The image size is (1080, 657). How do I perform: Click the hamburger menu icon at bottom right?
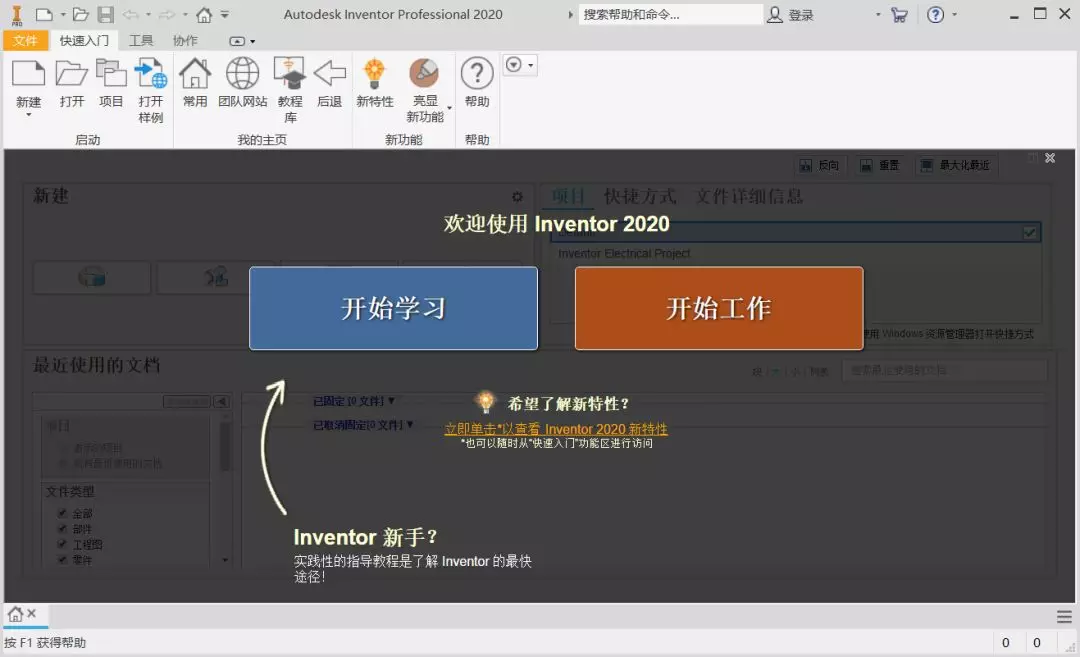coord(1064,616)
